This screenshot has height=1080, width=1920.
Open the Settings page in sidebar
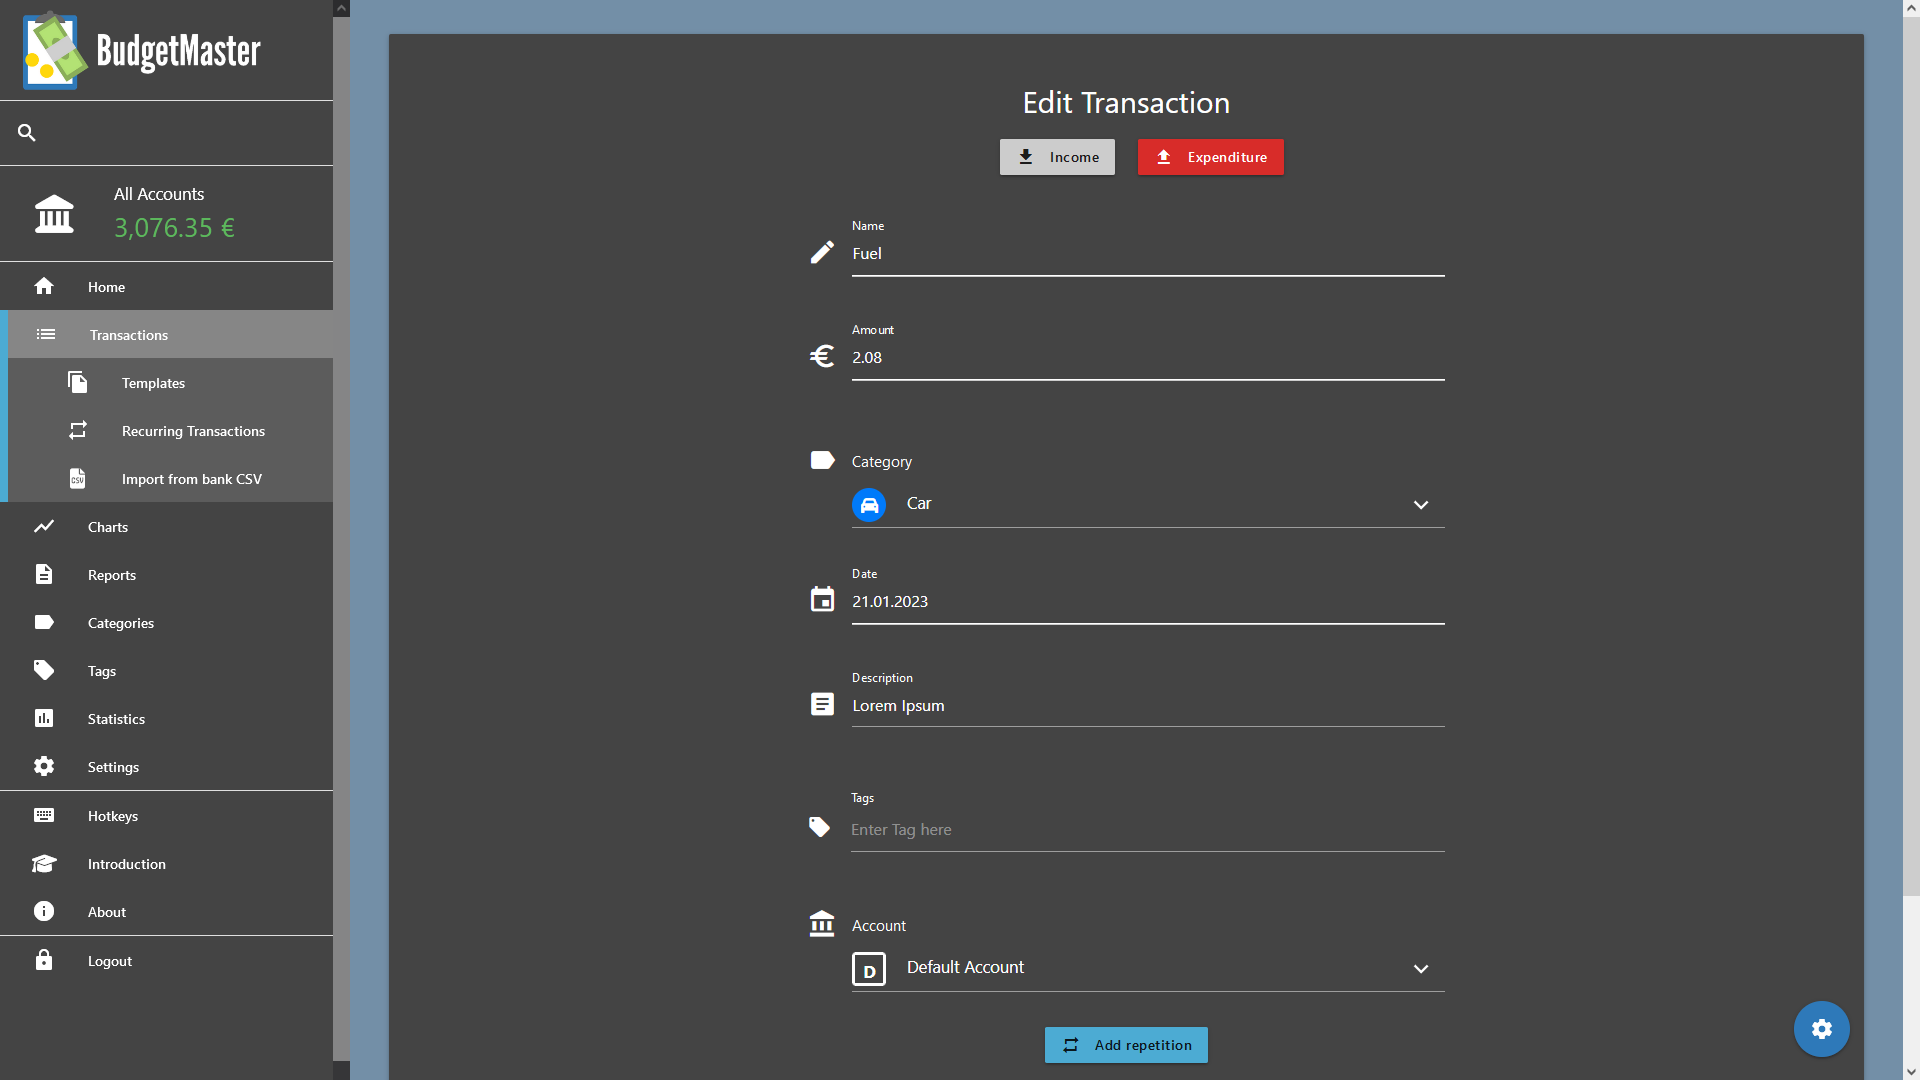click(x=166, y=766)
